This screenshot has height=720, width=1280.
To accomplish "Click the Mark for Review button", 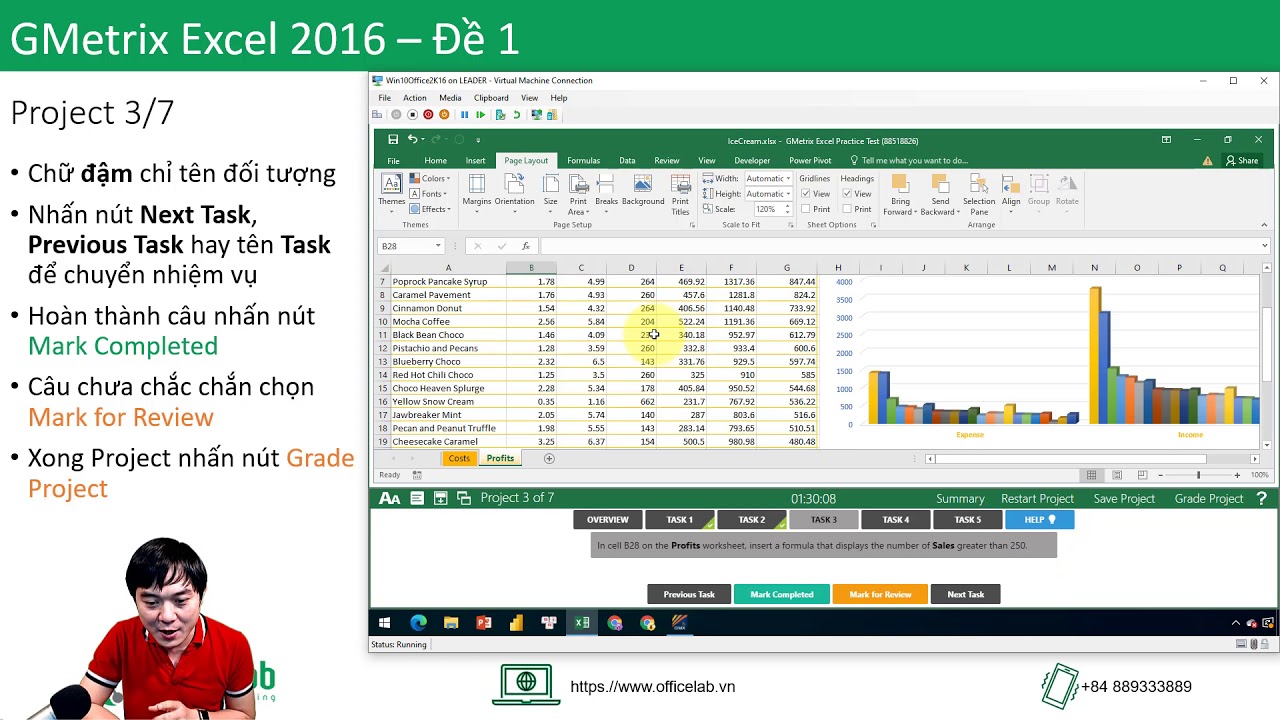I will 880,594.
